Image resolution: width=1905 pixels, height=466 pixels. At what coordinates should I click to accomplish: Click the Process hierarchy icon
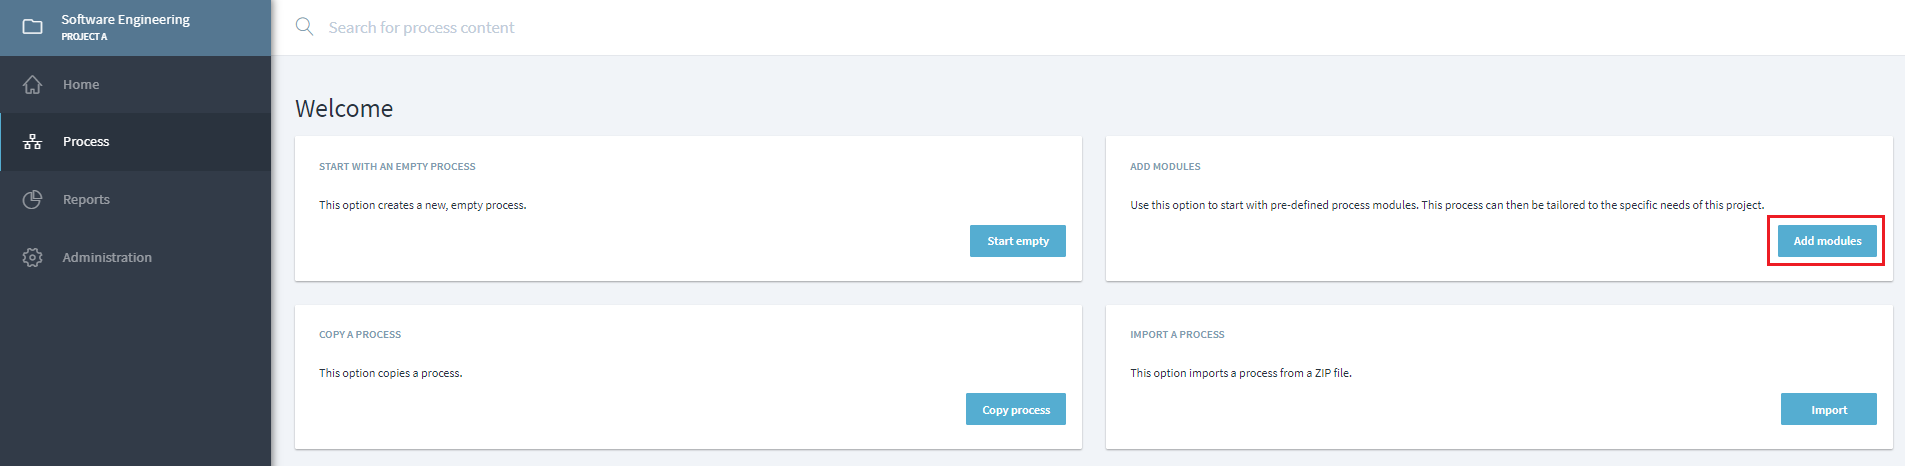pyautogui.click(x=33, y=142)
